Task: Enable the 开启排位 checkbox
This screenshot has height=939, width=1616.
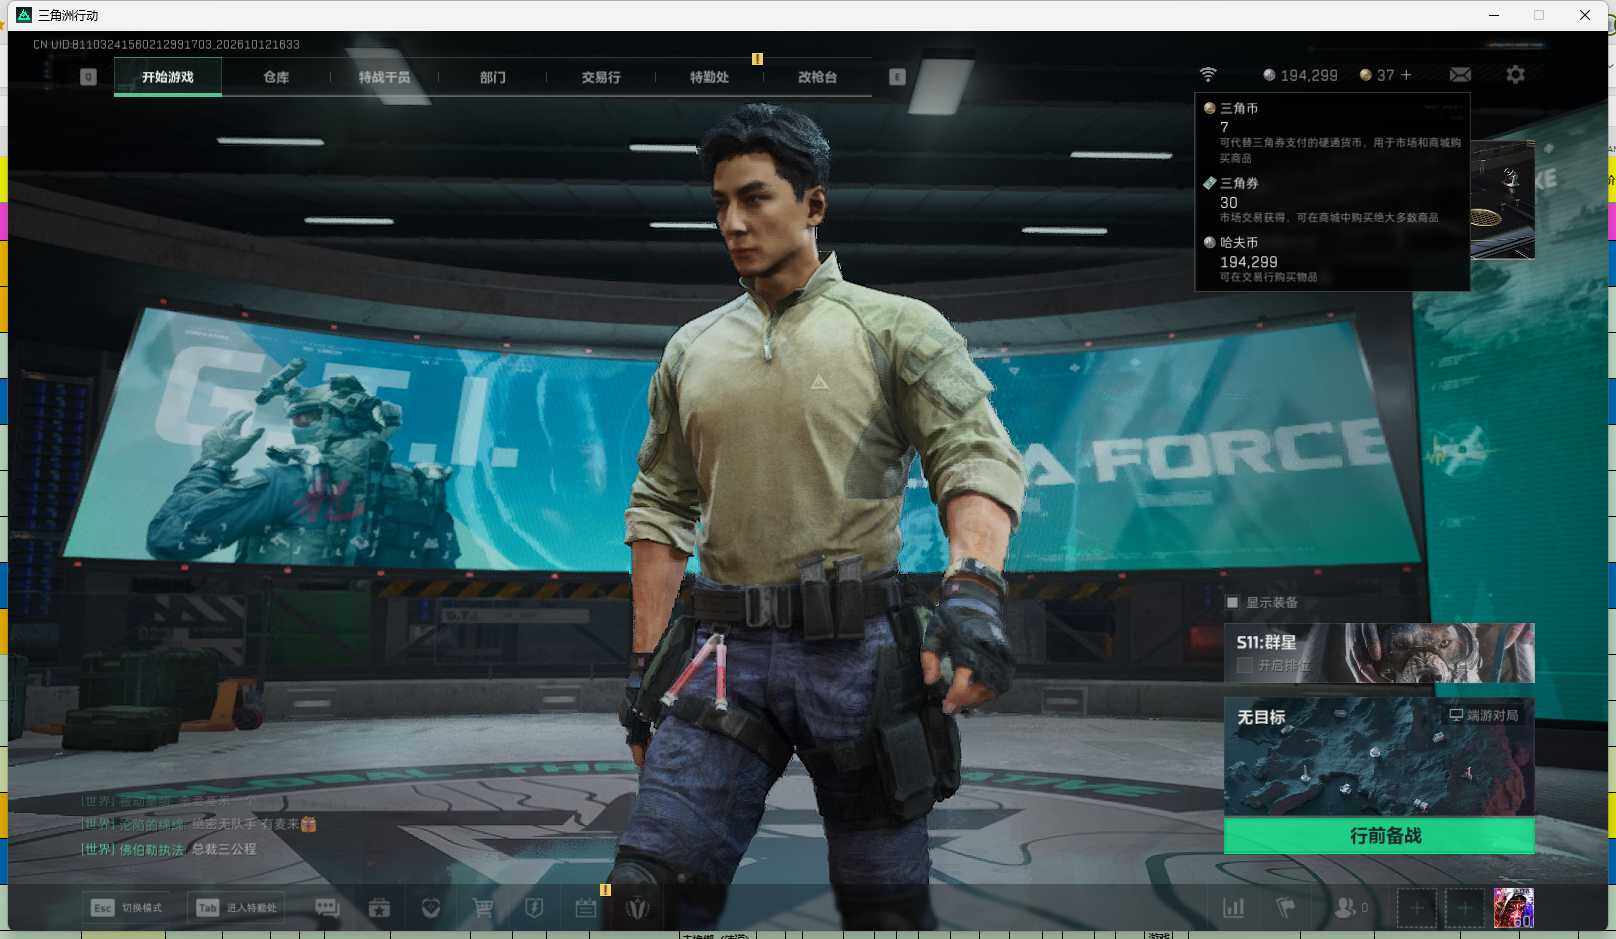Action: [x=1245, y=665]
